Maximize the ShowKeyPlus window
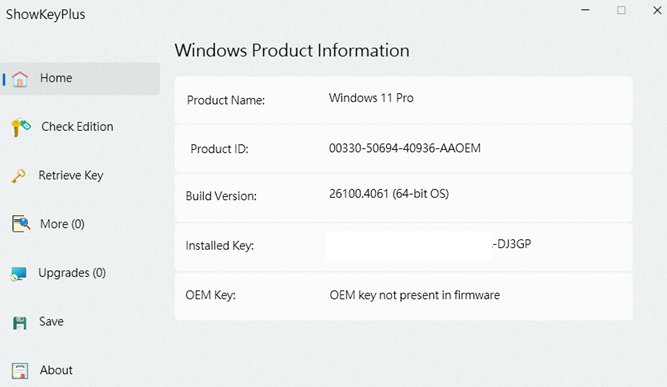Viewport: 667px width, 387px height. coord(621,10)
